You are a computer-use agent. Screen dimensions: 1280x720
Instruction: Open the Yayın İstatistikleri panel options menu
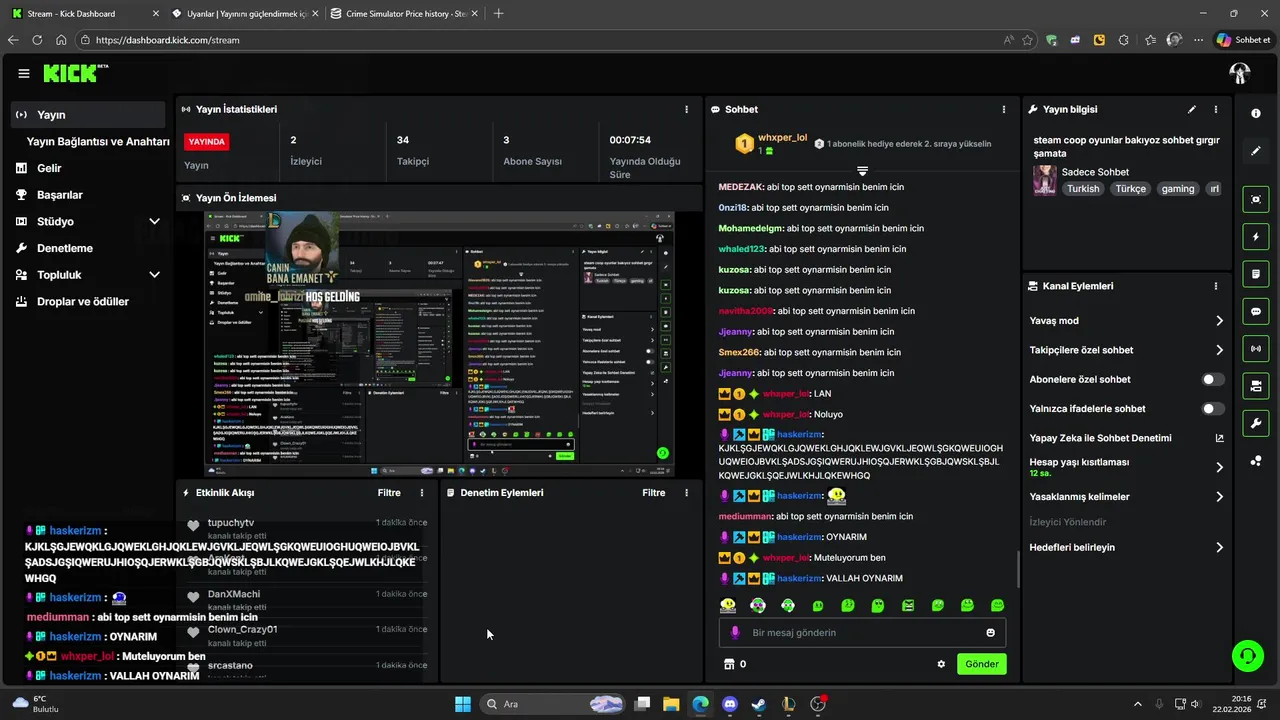(x=686, y=109)
